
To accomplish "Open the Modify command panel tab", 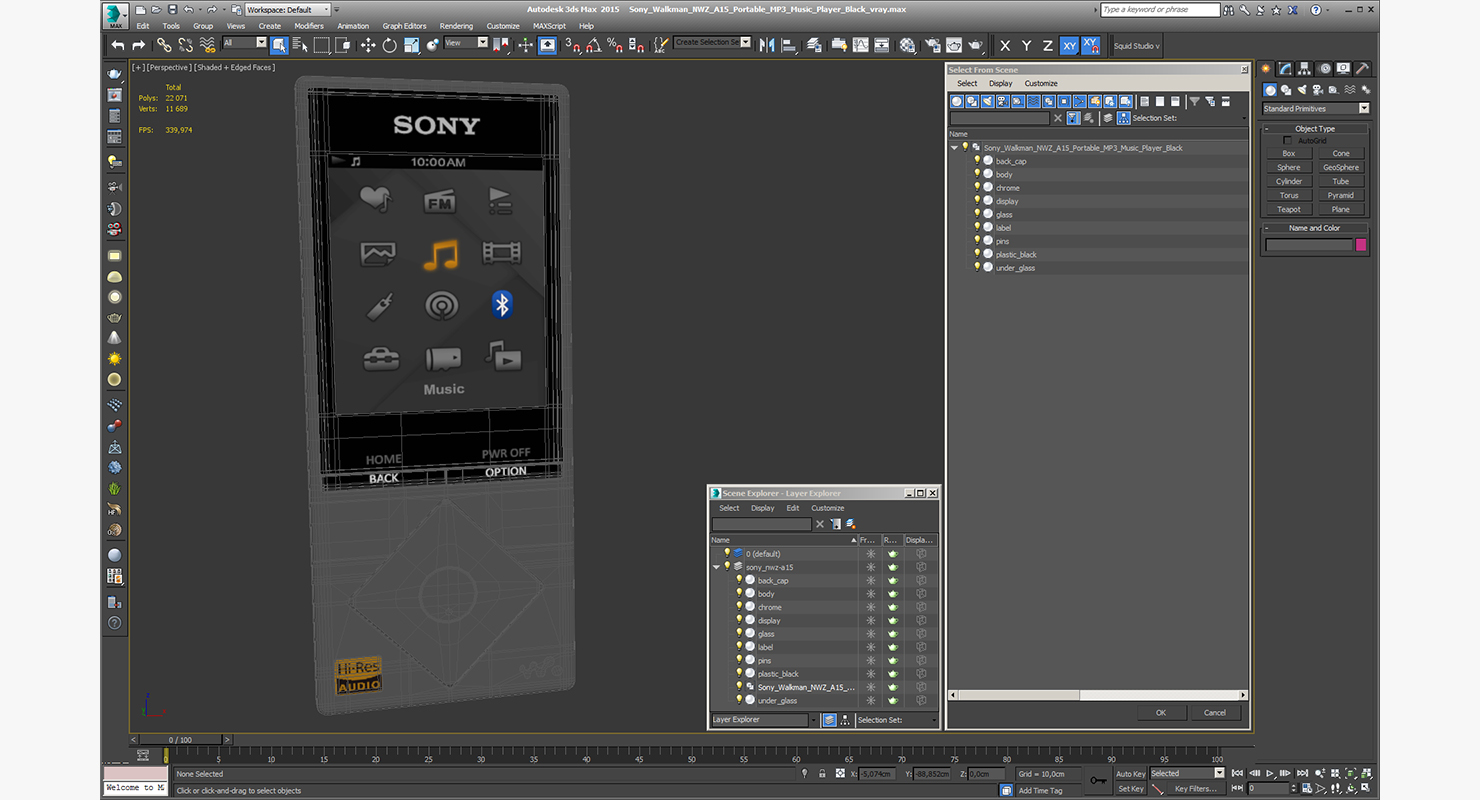I will click(x=1285, y=69).
